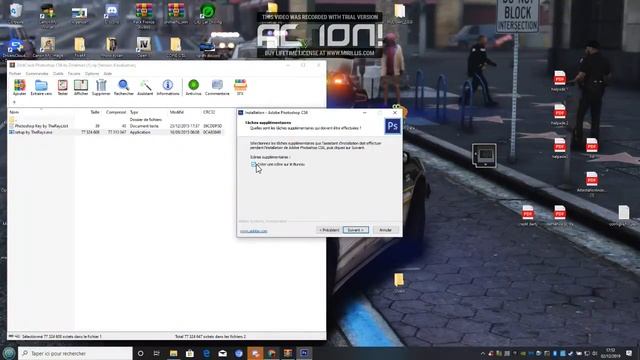Viewport: 640px width, 360px height.
Task: Click the Photoshop installer taskbar icon
Action: point(304,353)
